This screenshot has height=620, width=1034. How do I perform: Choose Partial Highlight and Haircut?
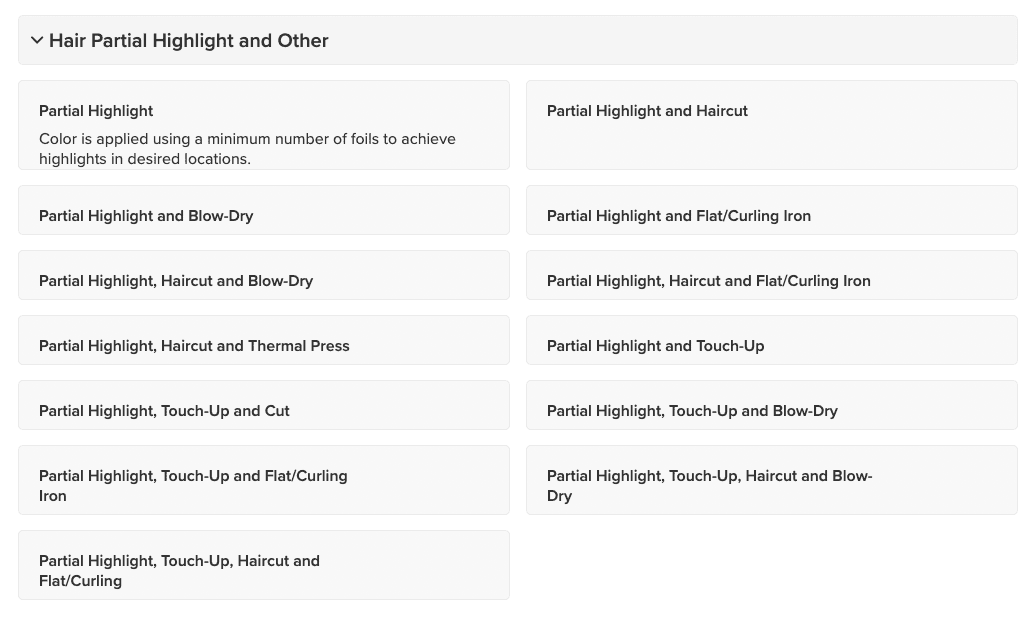(772, 125)
